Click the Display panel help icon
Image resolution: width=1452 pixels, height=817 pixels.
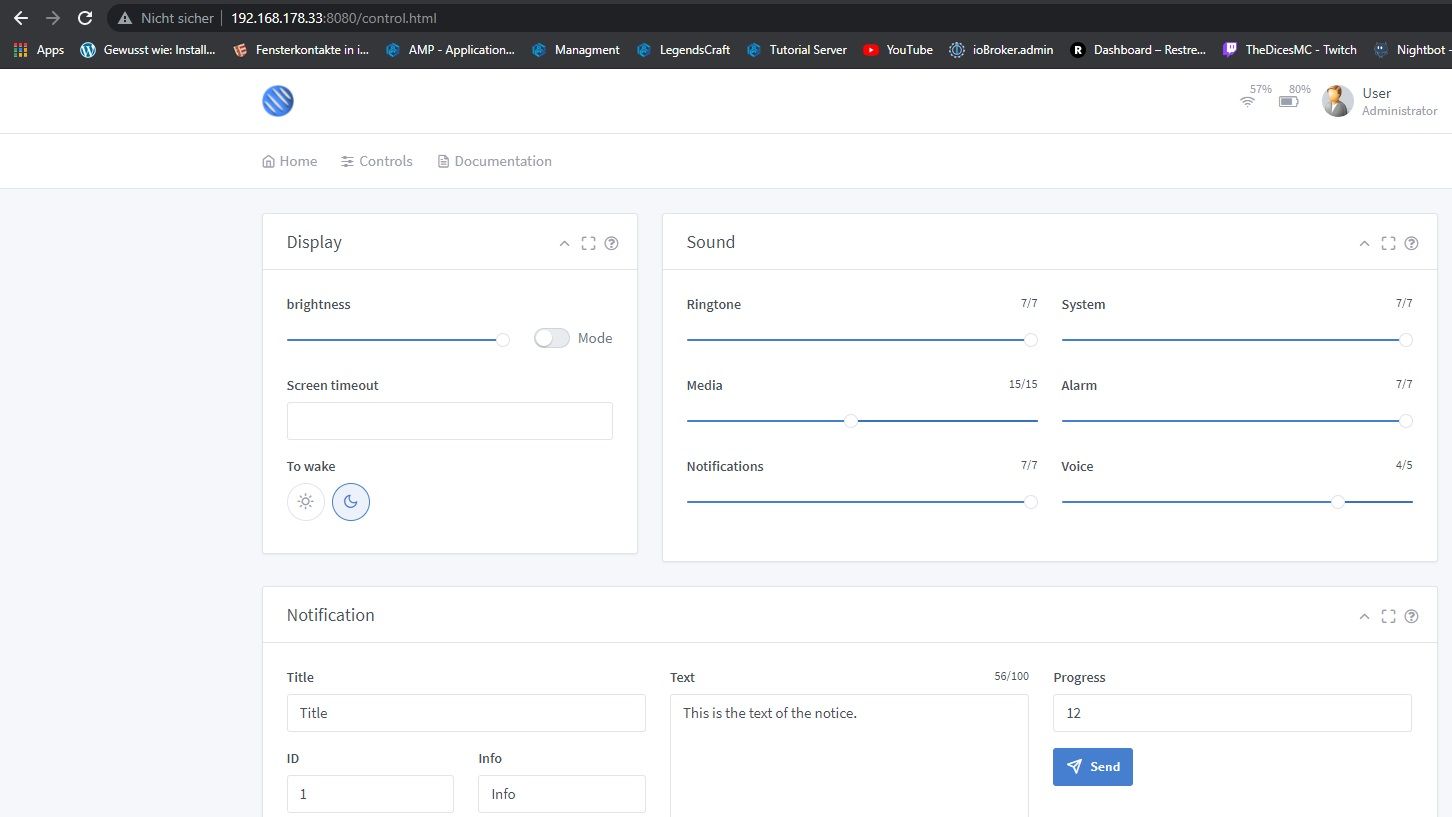[x=611, y=243]
